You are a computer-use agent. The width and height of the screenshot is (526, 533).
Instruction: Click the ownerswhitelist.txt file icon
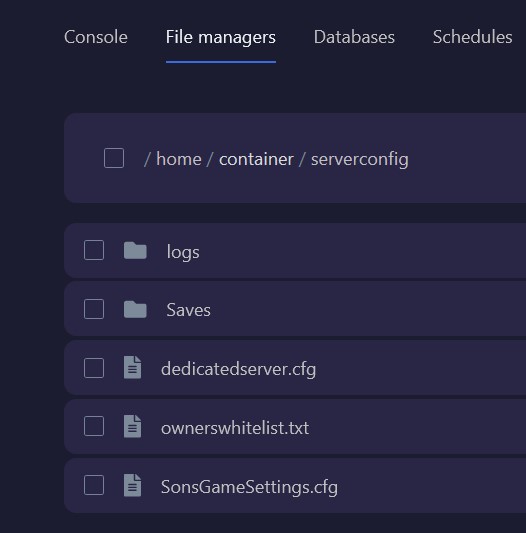132,426
